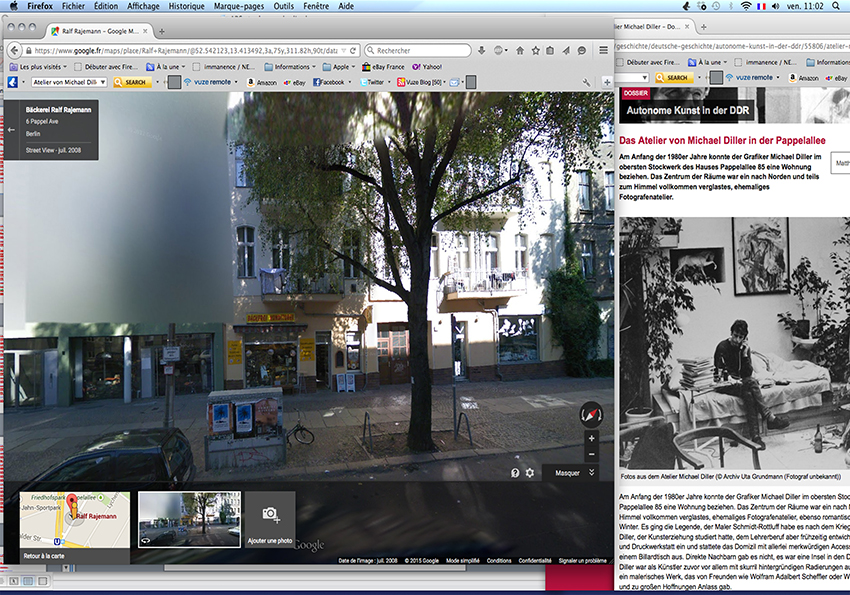850x595 pixels.
Task: Click the wrench settings icon on toolbar
Action: [x=586, y=82]
